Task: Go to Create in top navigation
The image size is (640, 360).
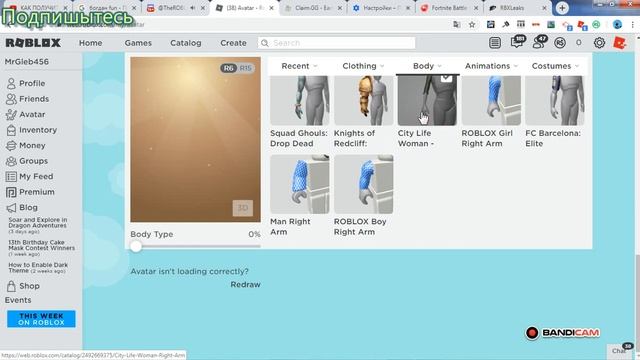Action: [233, 43]
